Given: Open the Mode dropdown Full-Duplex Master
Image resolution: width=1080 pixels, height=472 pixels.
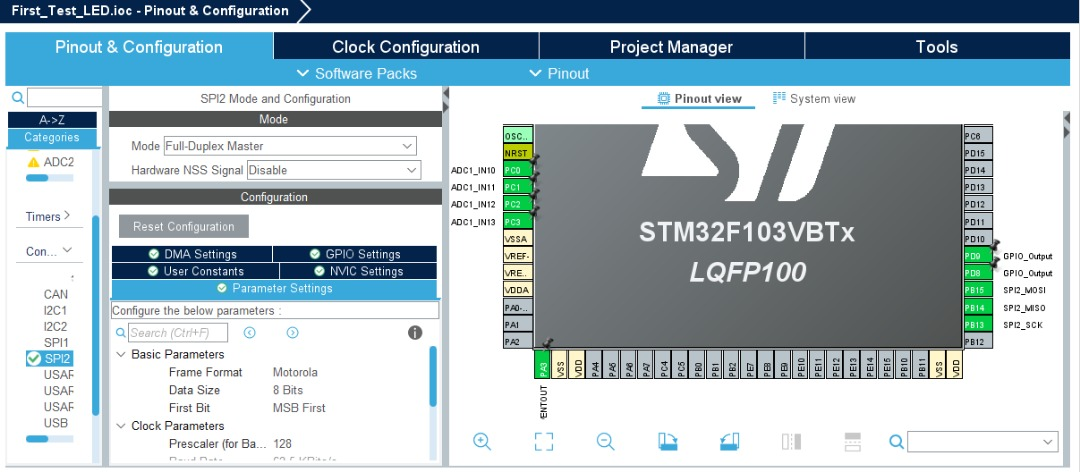Looking at the screenshot, I should click(x=290, y=146).
